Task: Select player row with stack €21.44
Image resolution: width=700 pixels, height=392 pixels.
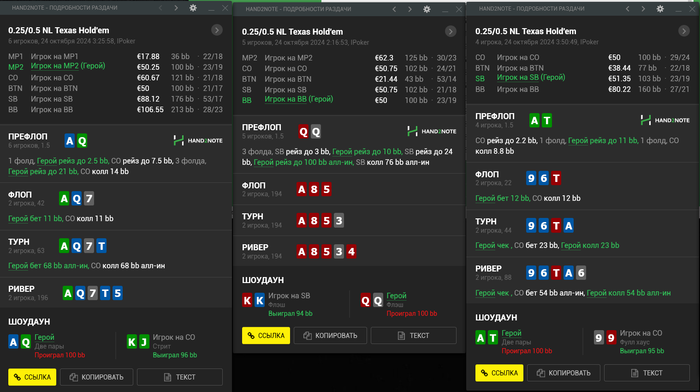Action: (349, 79)
